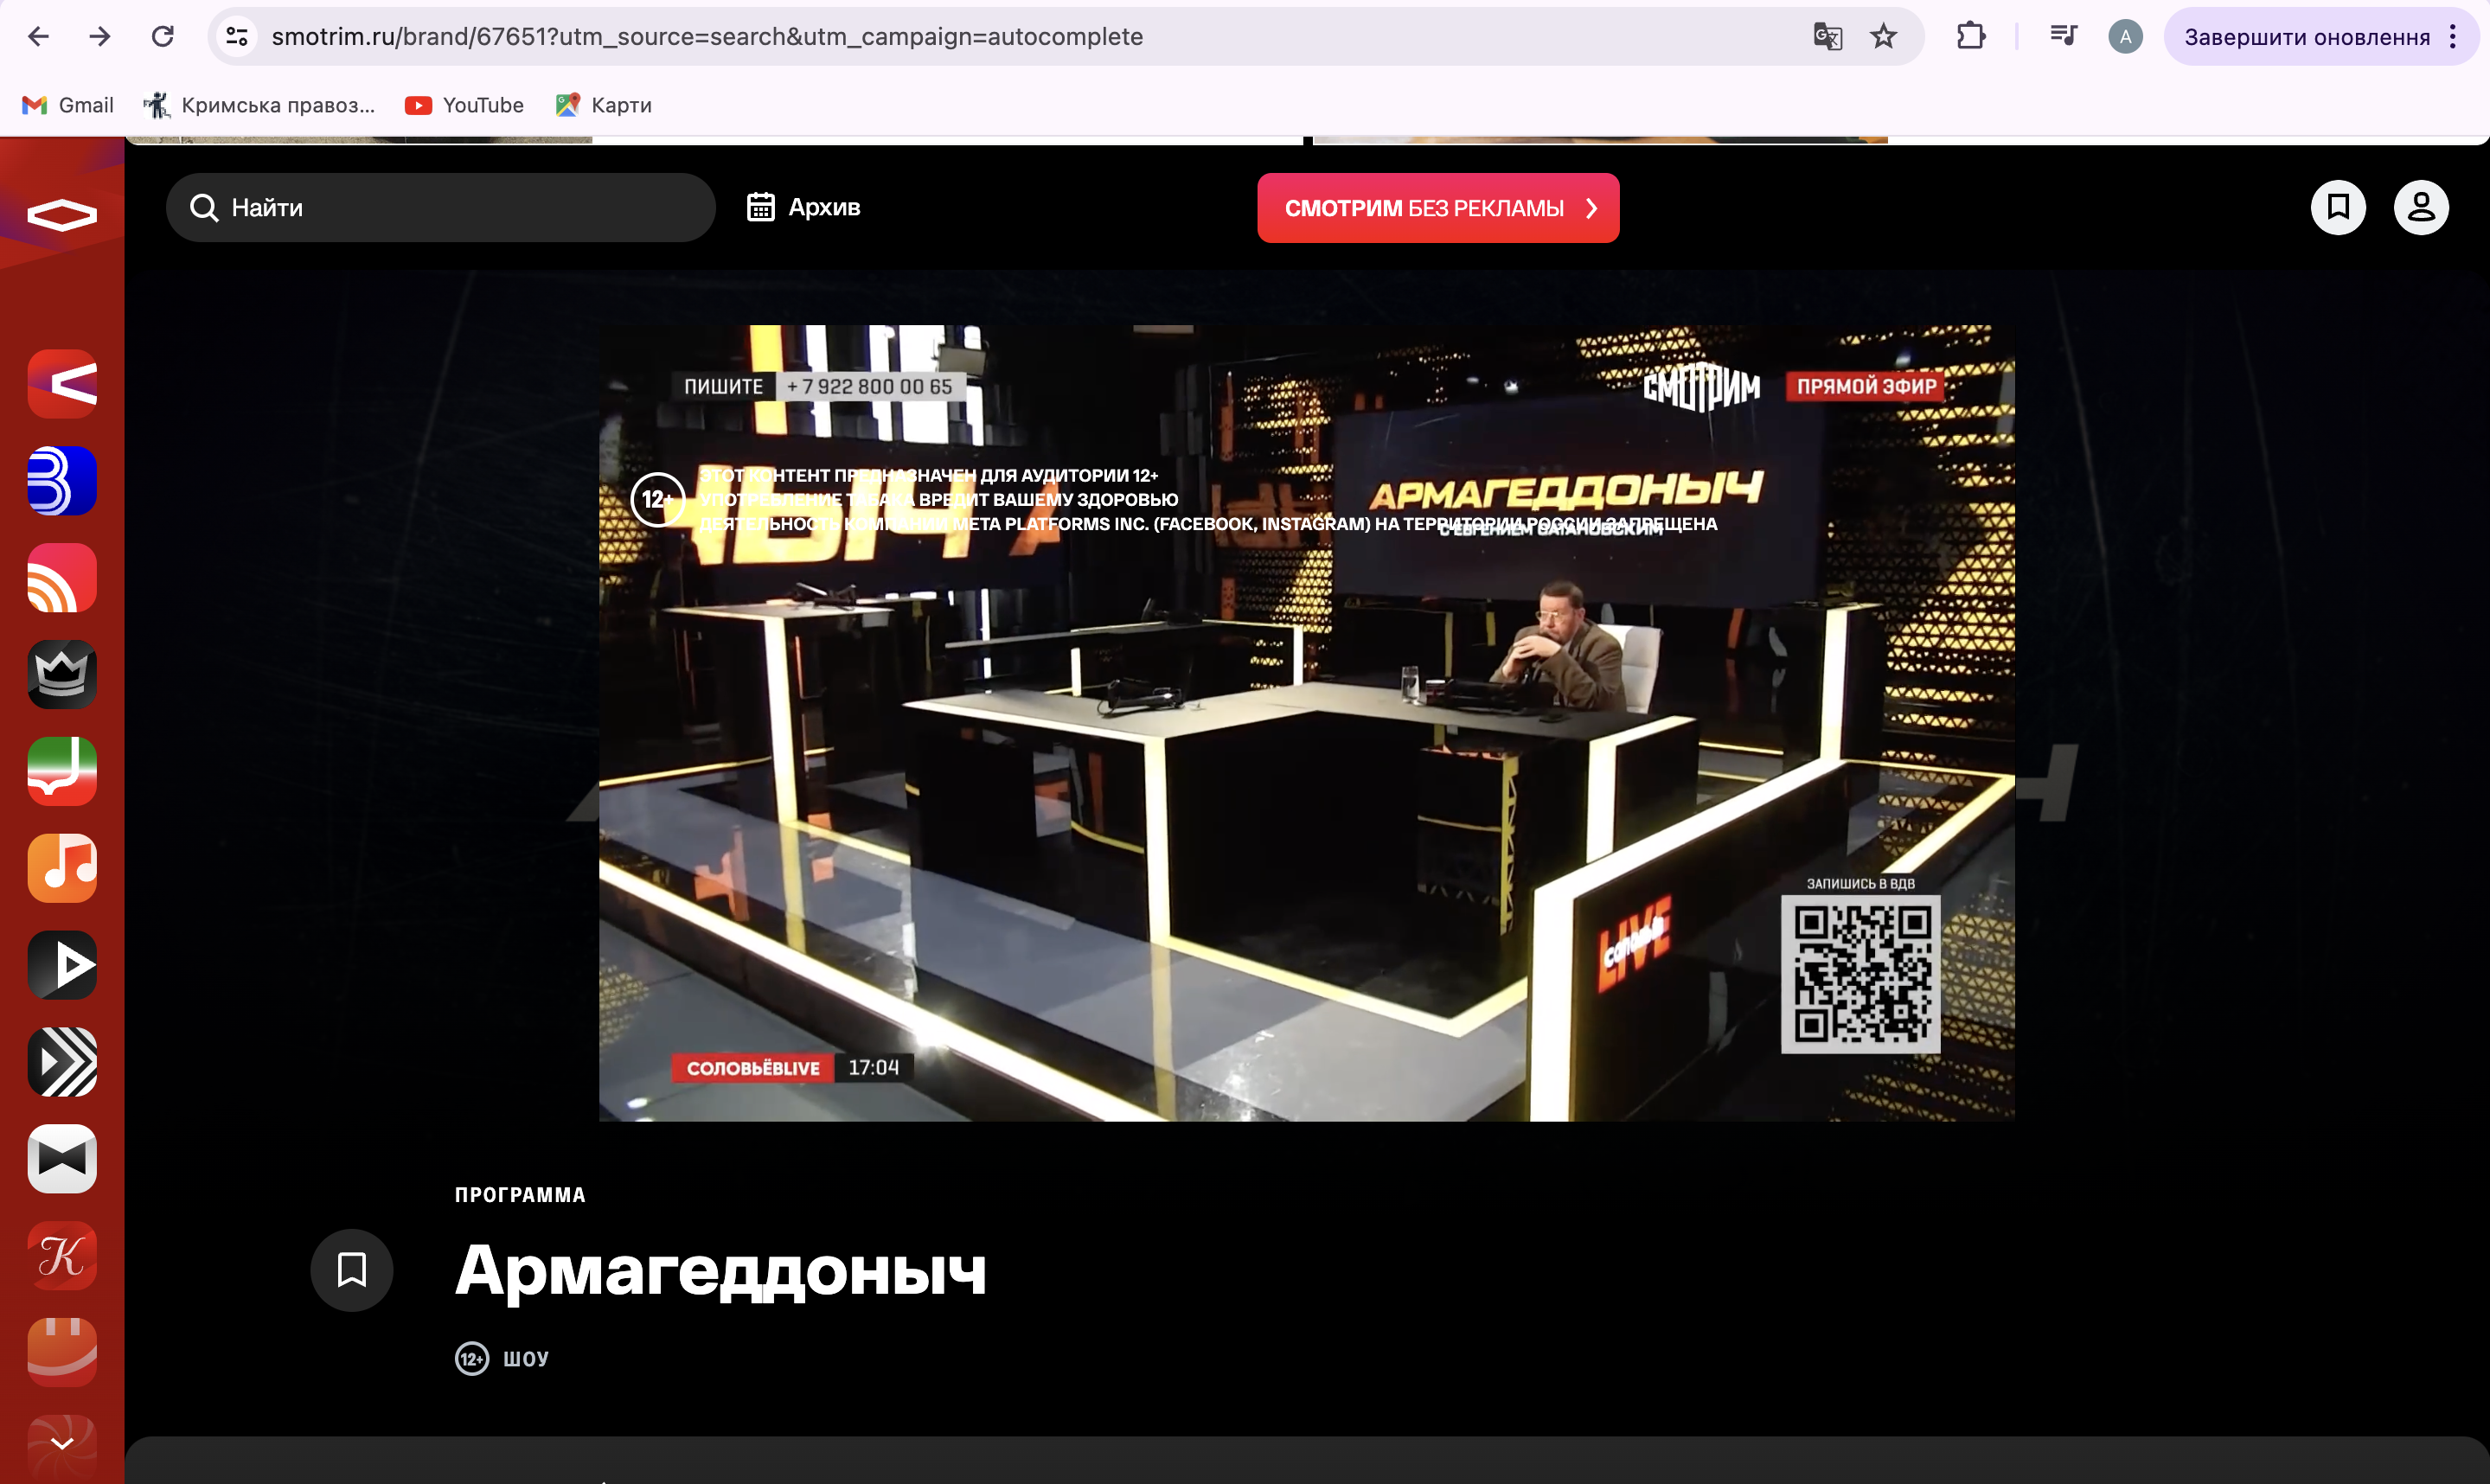
Task: Open saved bookmarks in the site header
Action: [2338, 207]
